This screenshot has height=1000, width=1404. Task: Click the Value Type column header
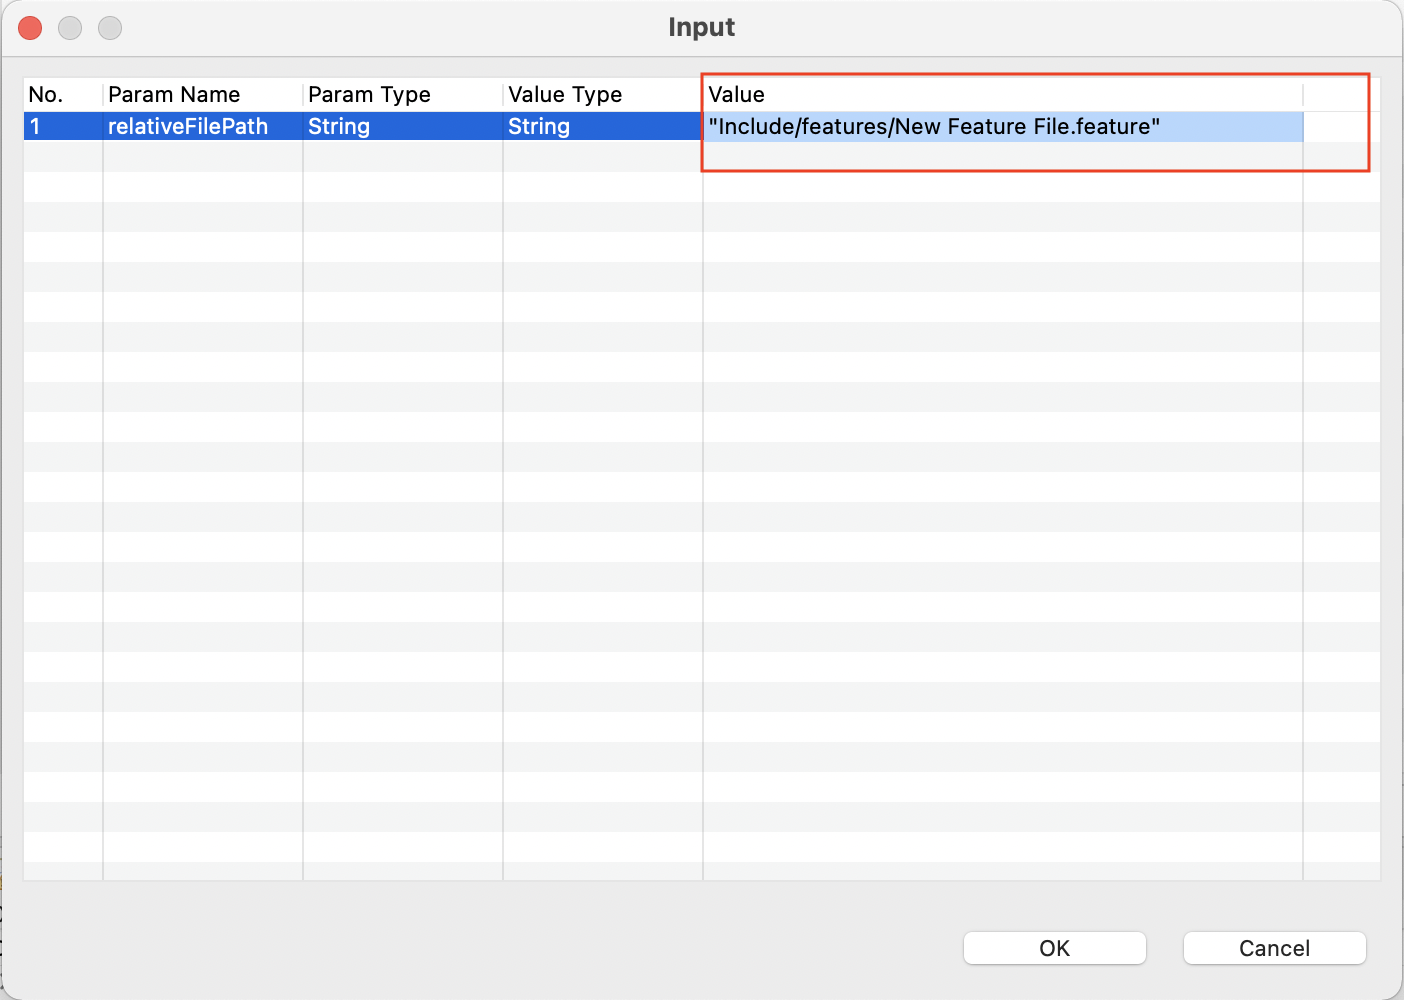(x=565, y=94)
